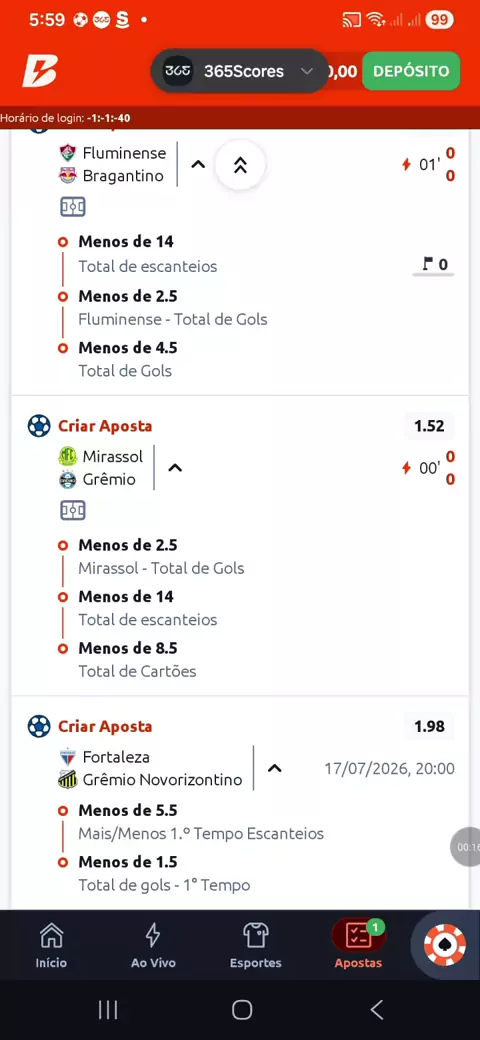This screenshot has width=480, height=1040.
Task: Switch to the Ao Vivo tab
Action: click(153, 946)
